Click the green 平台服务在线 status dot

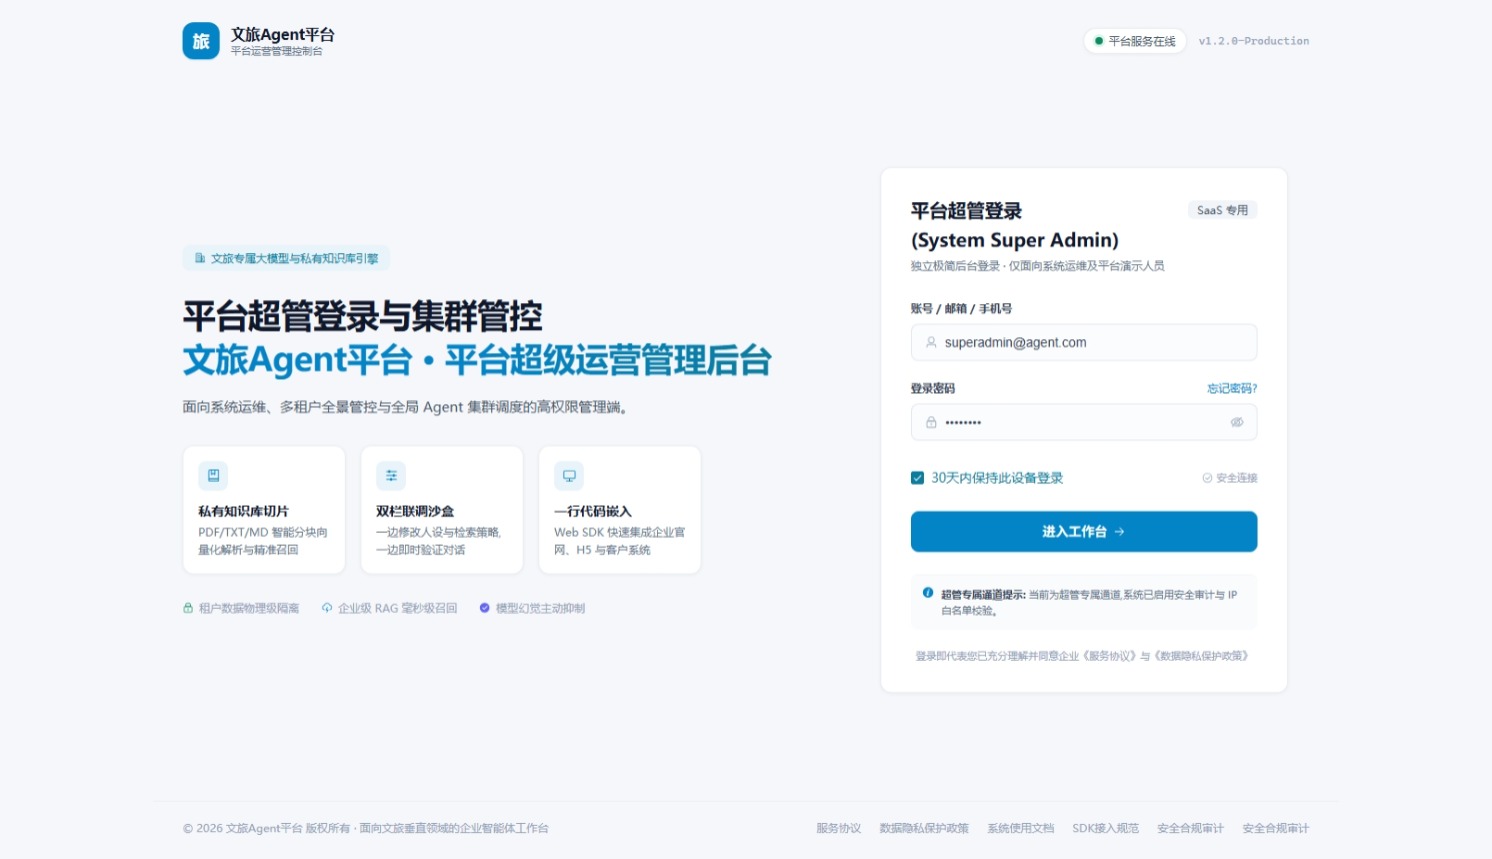tap(1099, 41)
